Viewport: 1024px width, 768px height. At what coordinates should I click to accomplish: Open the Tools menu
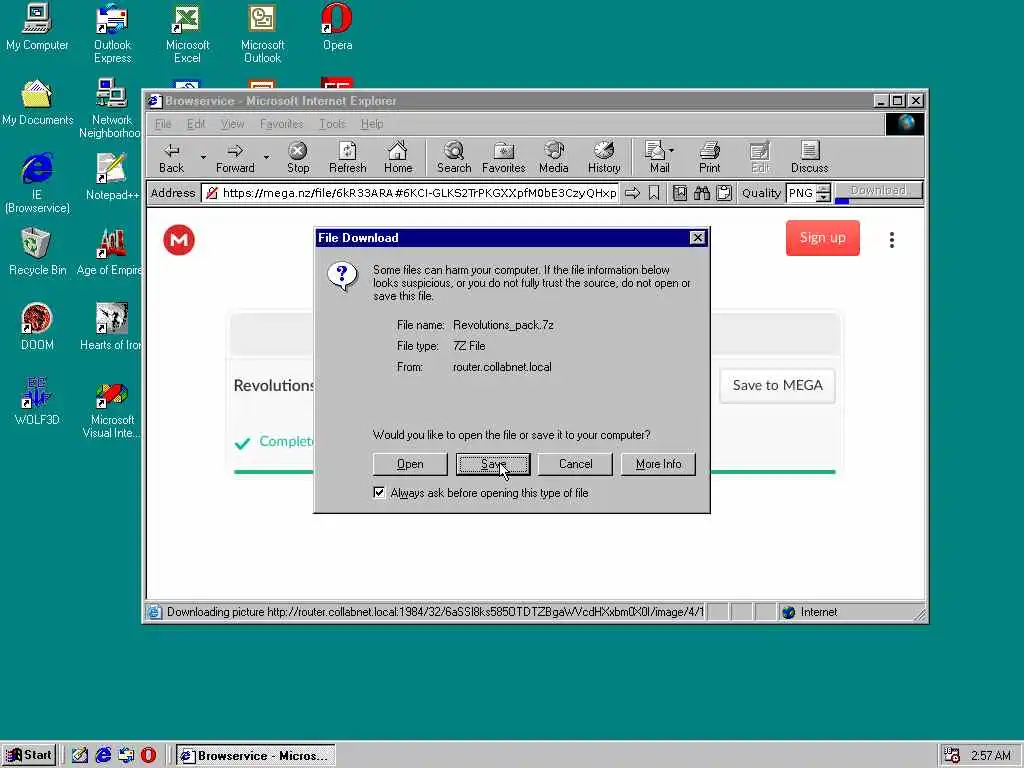click(332, 124)
